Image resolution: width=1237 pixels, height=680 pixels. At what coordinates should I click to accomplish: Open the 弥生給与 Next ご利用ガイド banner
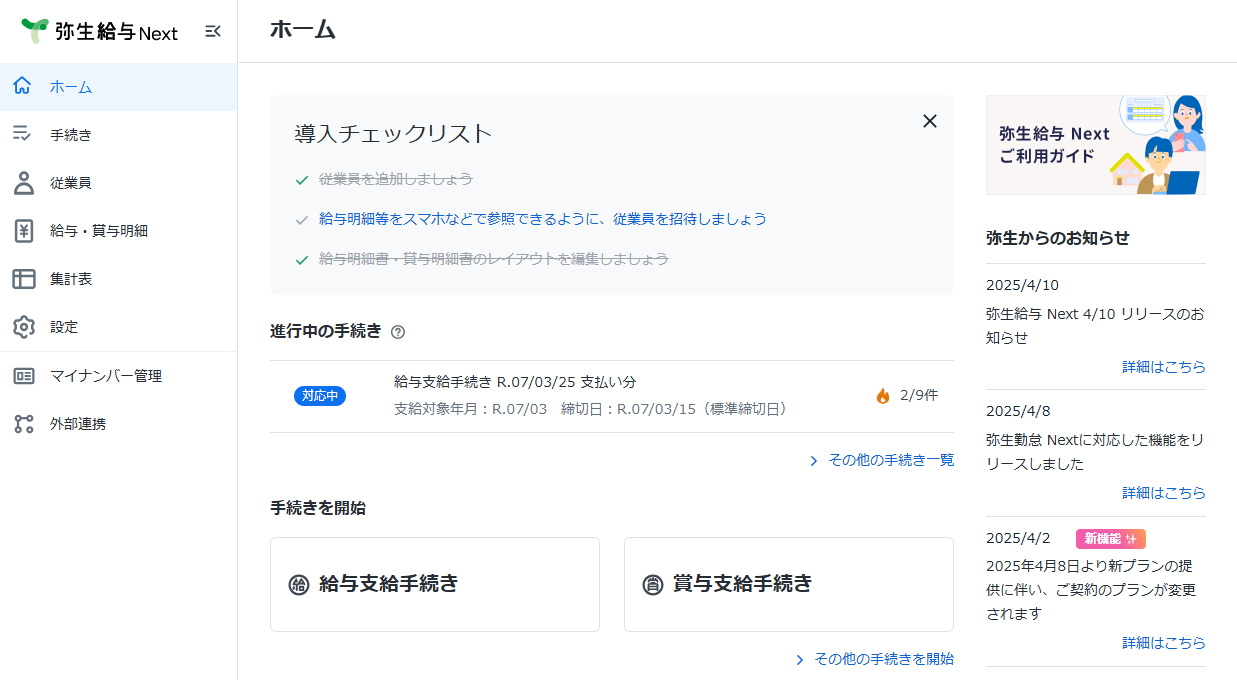(1095, 144)
